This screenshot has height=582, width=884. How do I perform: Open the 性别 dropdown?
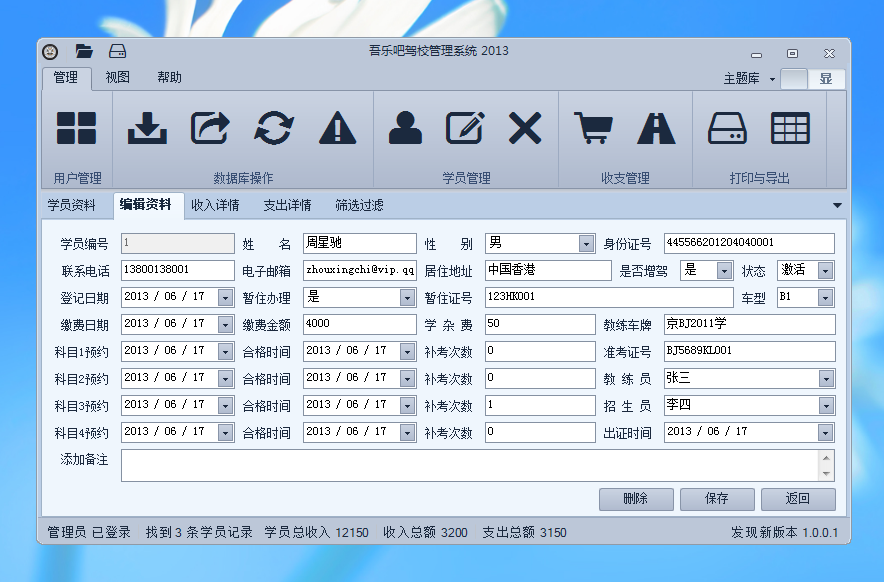coord(586,244)
